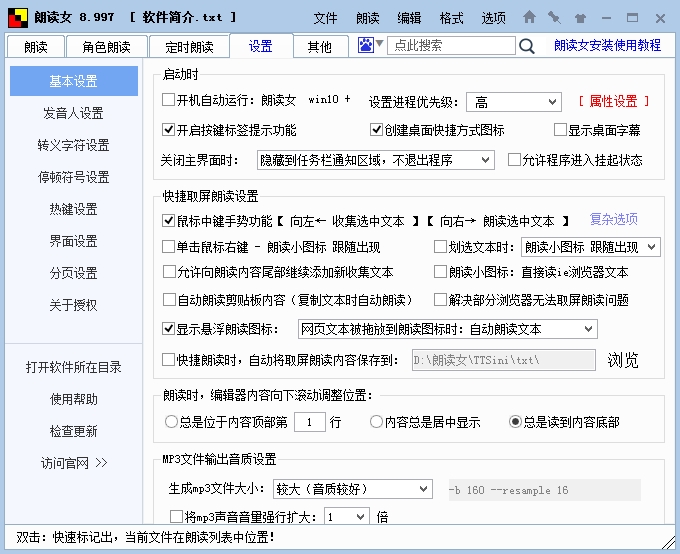The width and height of the screenshot is (680, 554).
Task: Click the magnifying glass search icon
Action: 527,45
